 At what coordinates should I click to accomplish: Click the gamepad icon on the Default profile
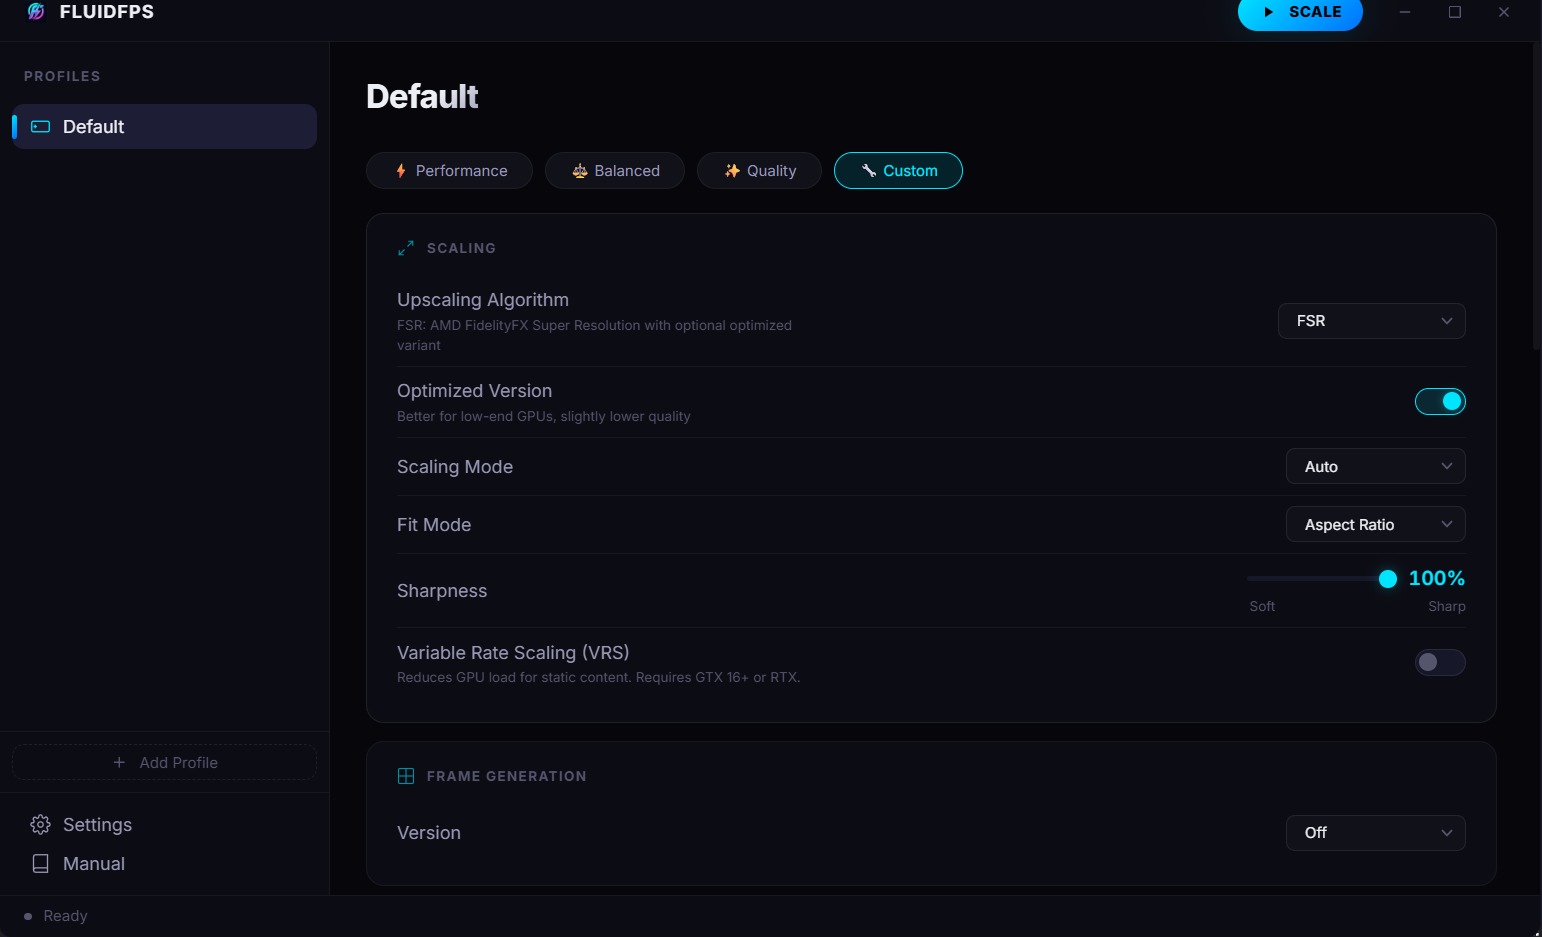[40, 126]
